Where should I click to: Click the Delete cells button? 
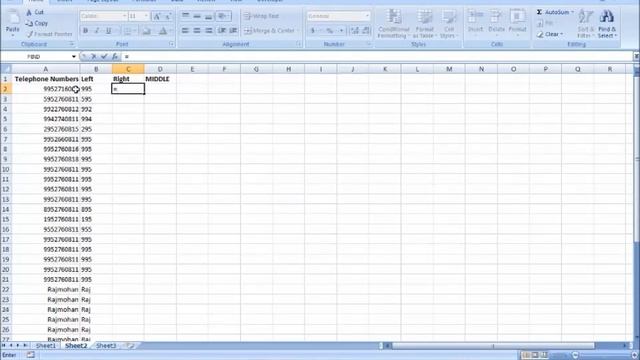point(496,23)
